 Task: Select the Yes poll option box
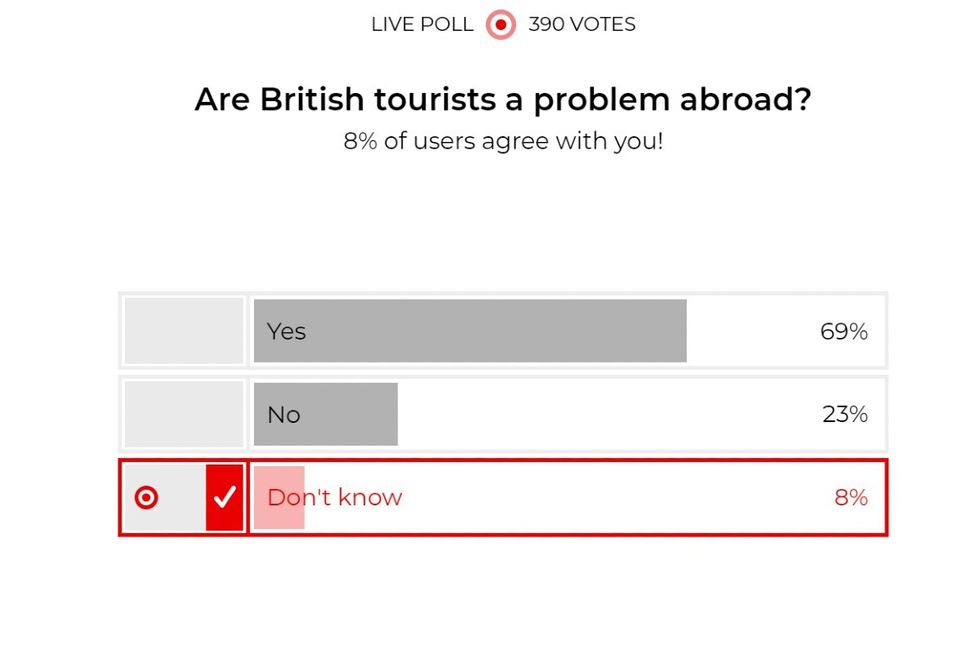pyautogui.click(x=184, y=331)
